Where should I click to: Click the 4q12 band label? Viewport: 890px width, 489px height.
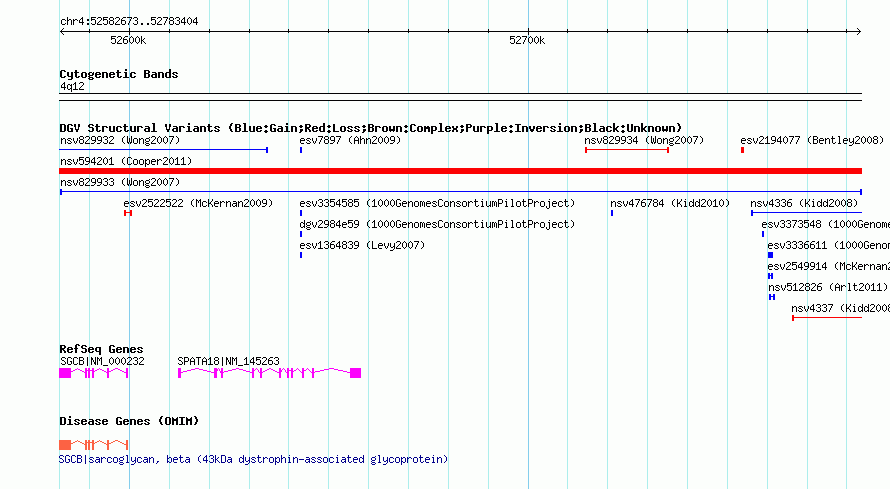coord(72,86)
